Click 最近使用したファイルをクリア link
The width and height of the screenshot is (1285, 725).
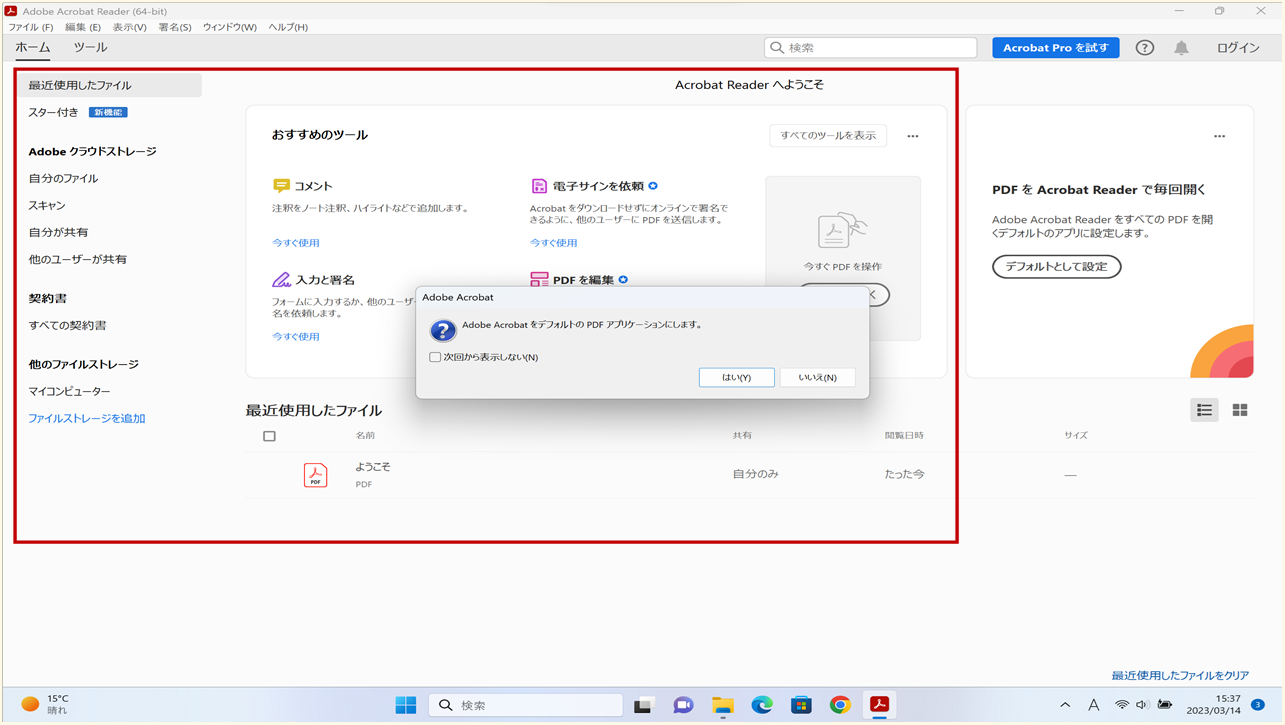[x=1180, y=676]
